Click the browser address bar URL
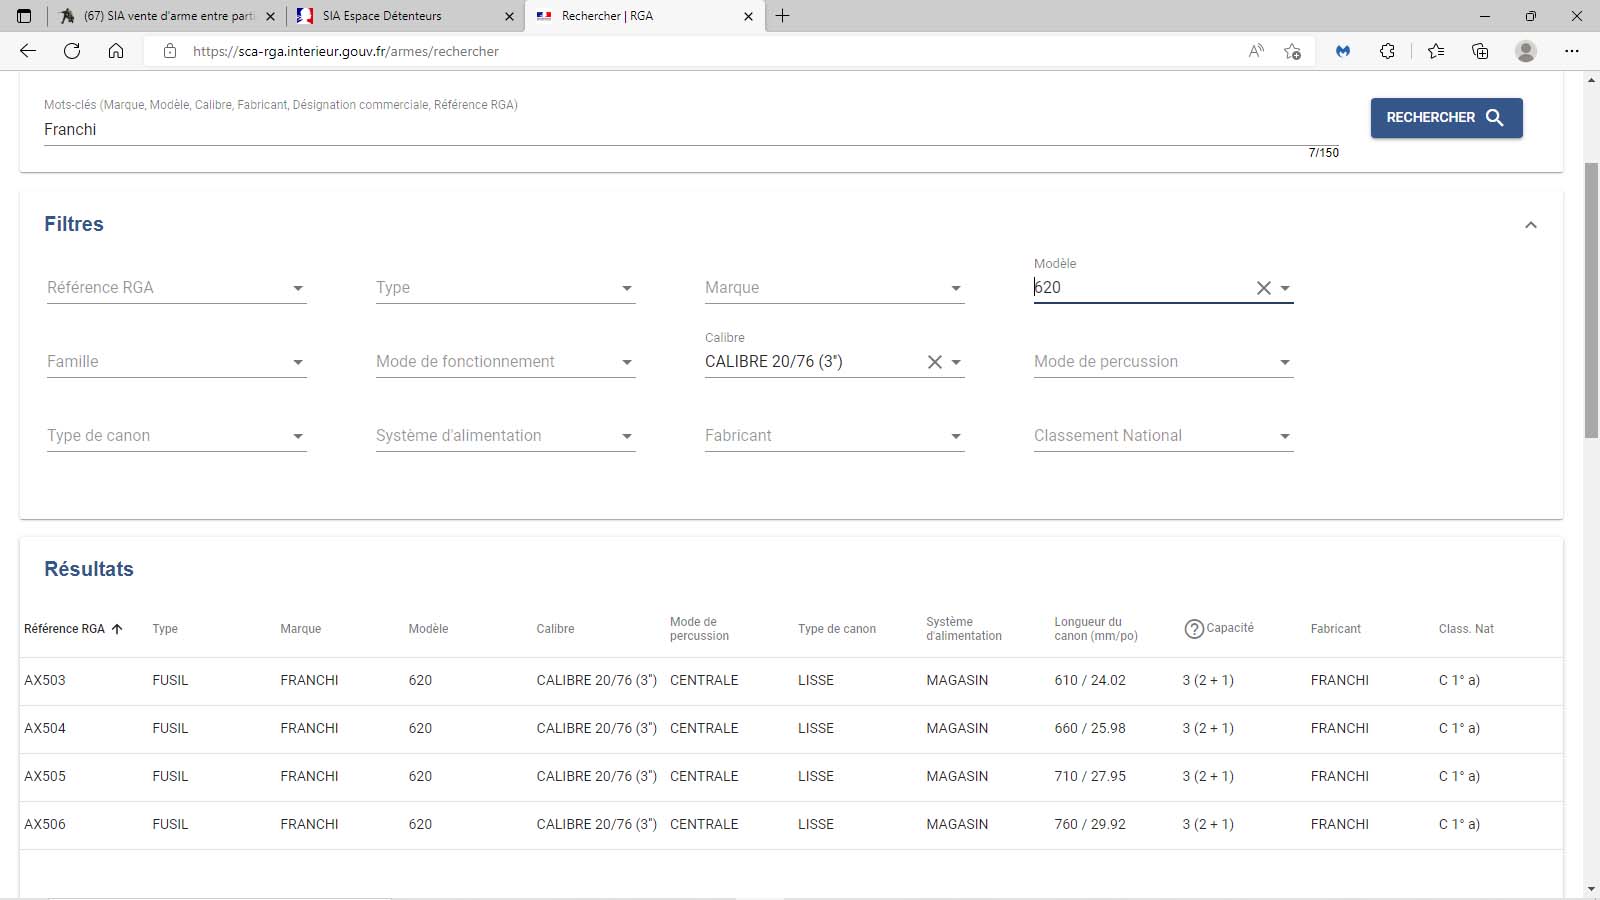 click(x=345, y=51)
